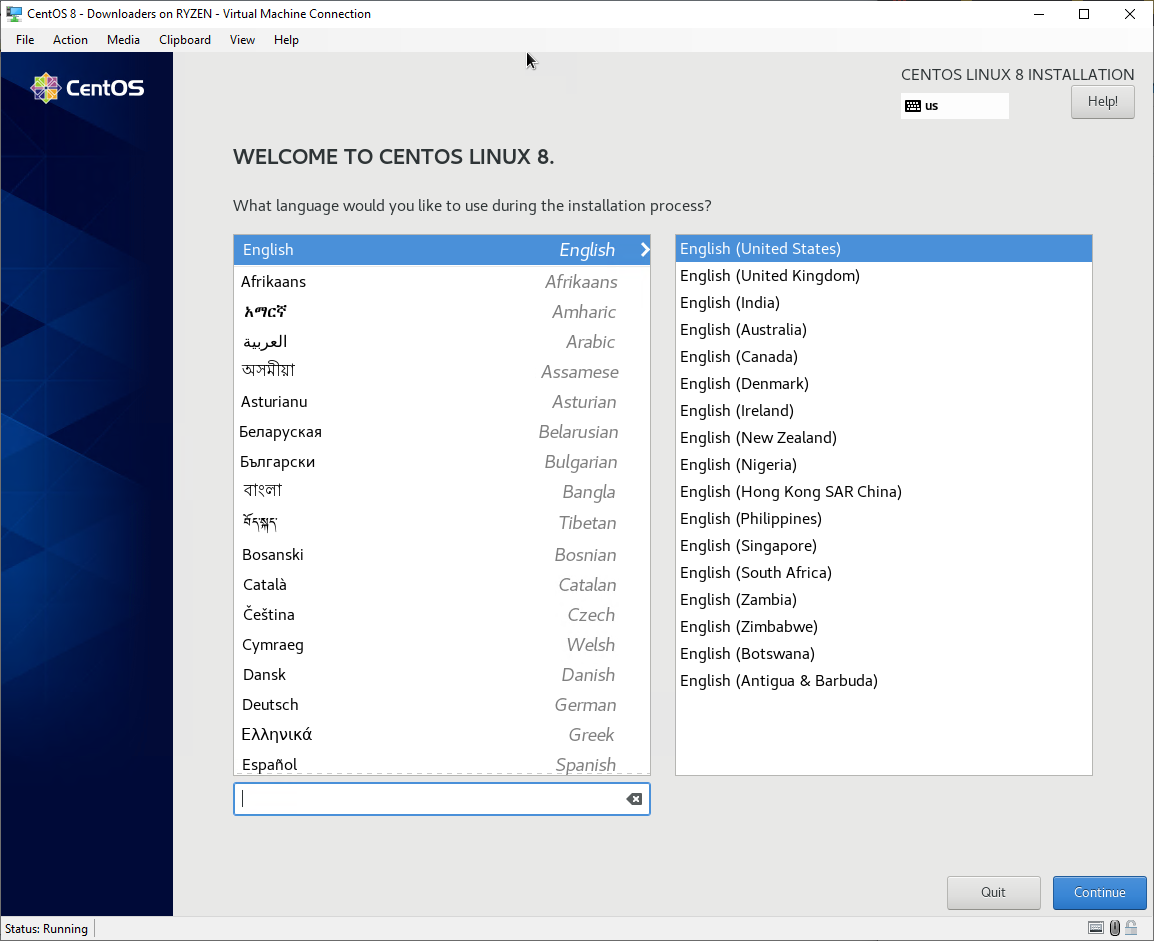
Task: Select Arabic in the language list
Action: click(x=442, y=342)
